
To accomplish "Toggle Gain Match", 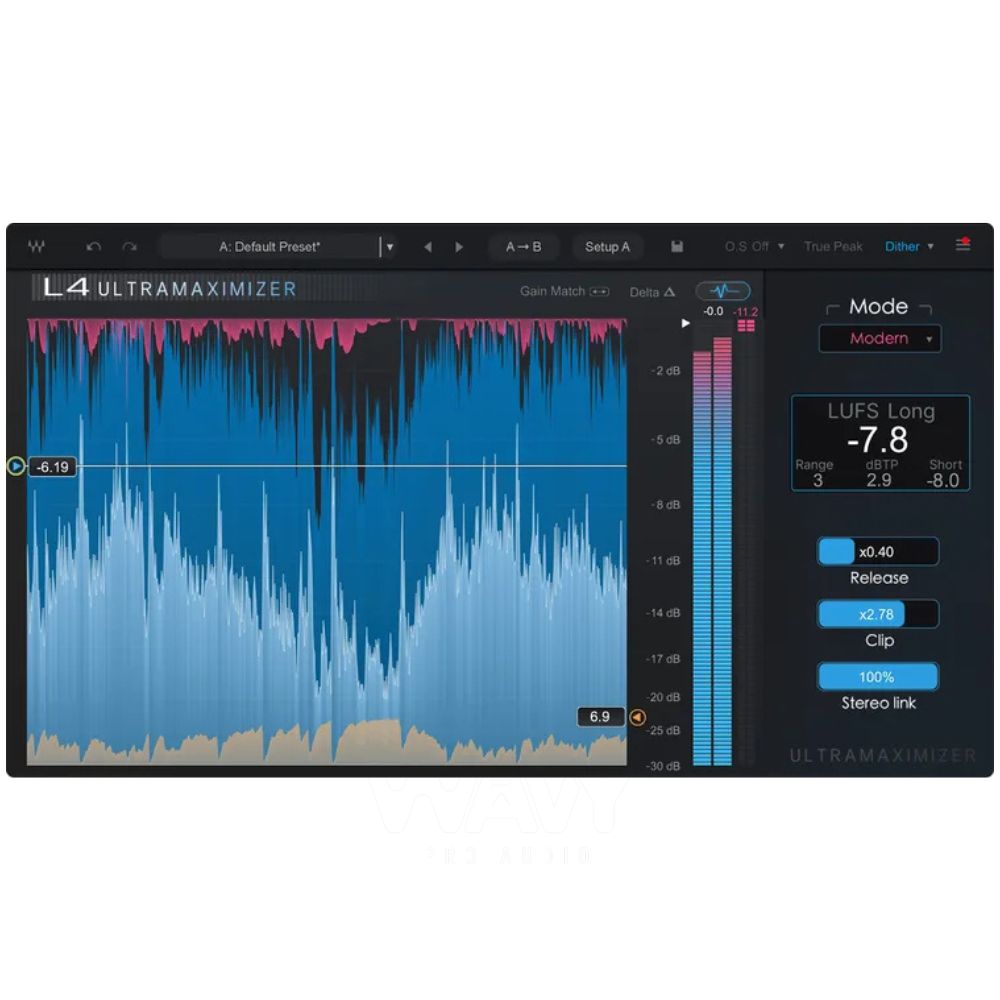I will (564, 292).
